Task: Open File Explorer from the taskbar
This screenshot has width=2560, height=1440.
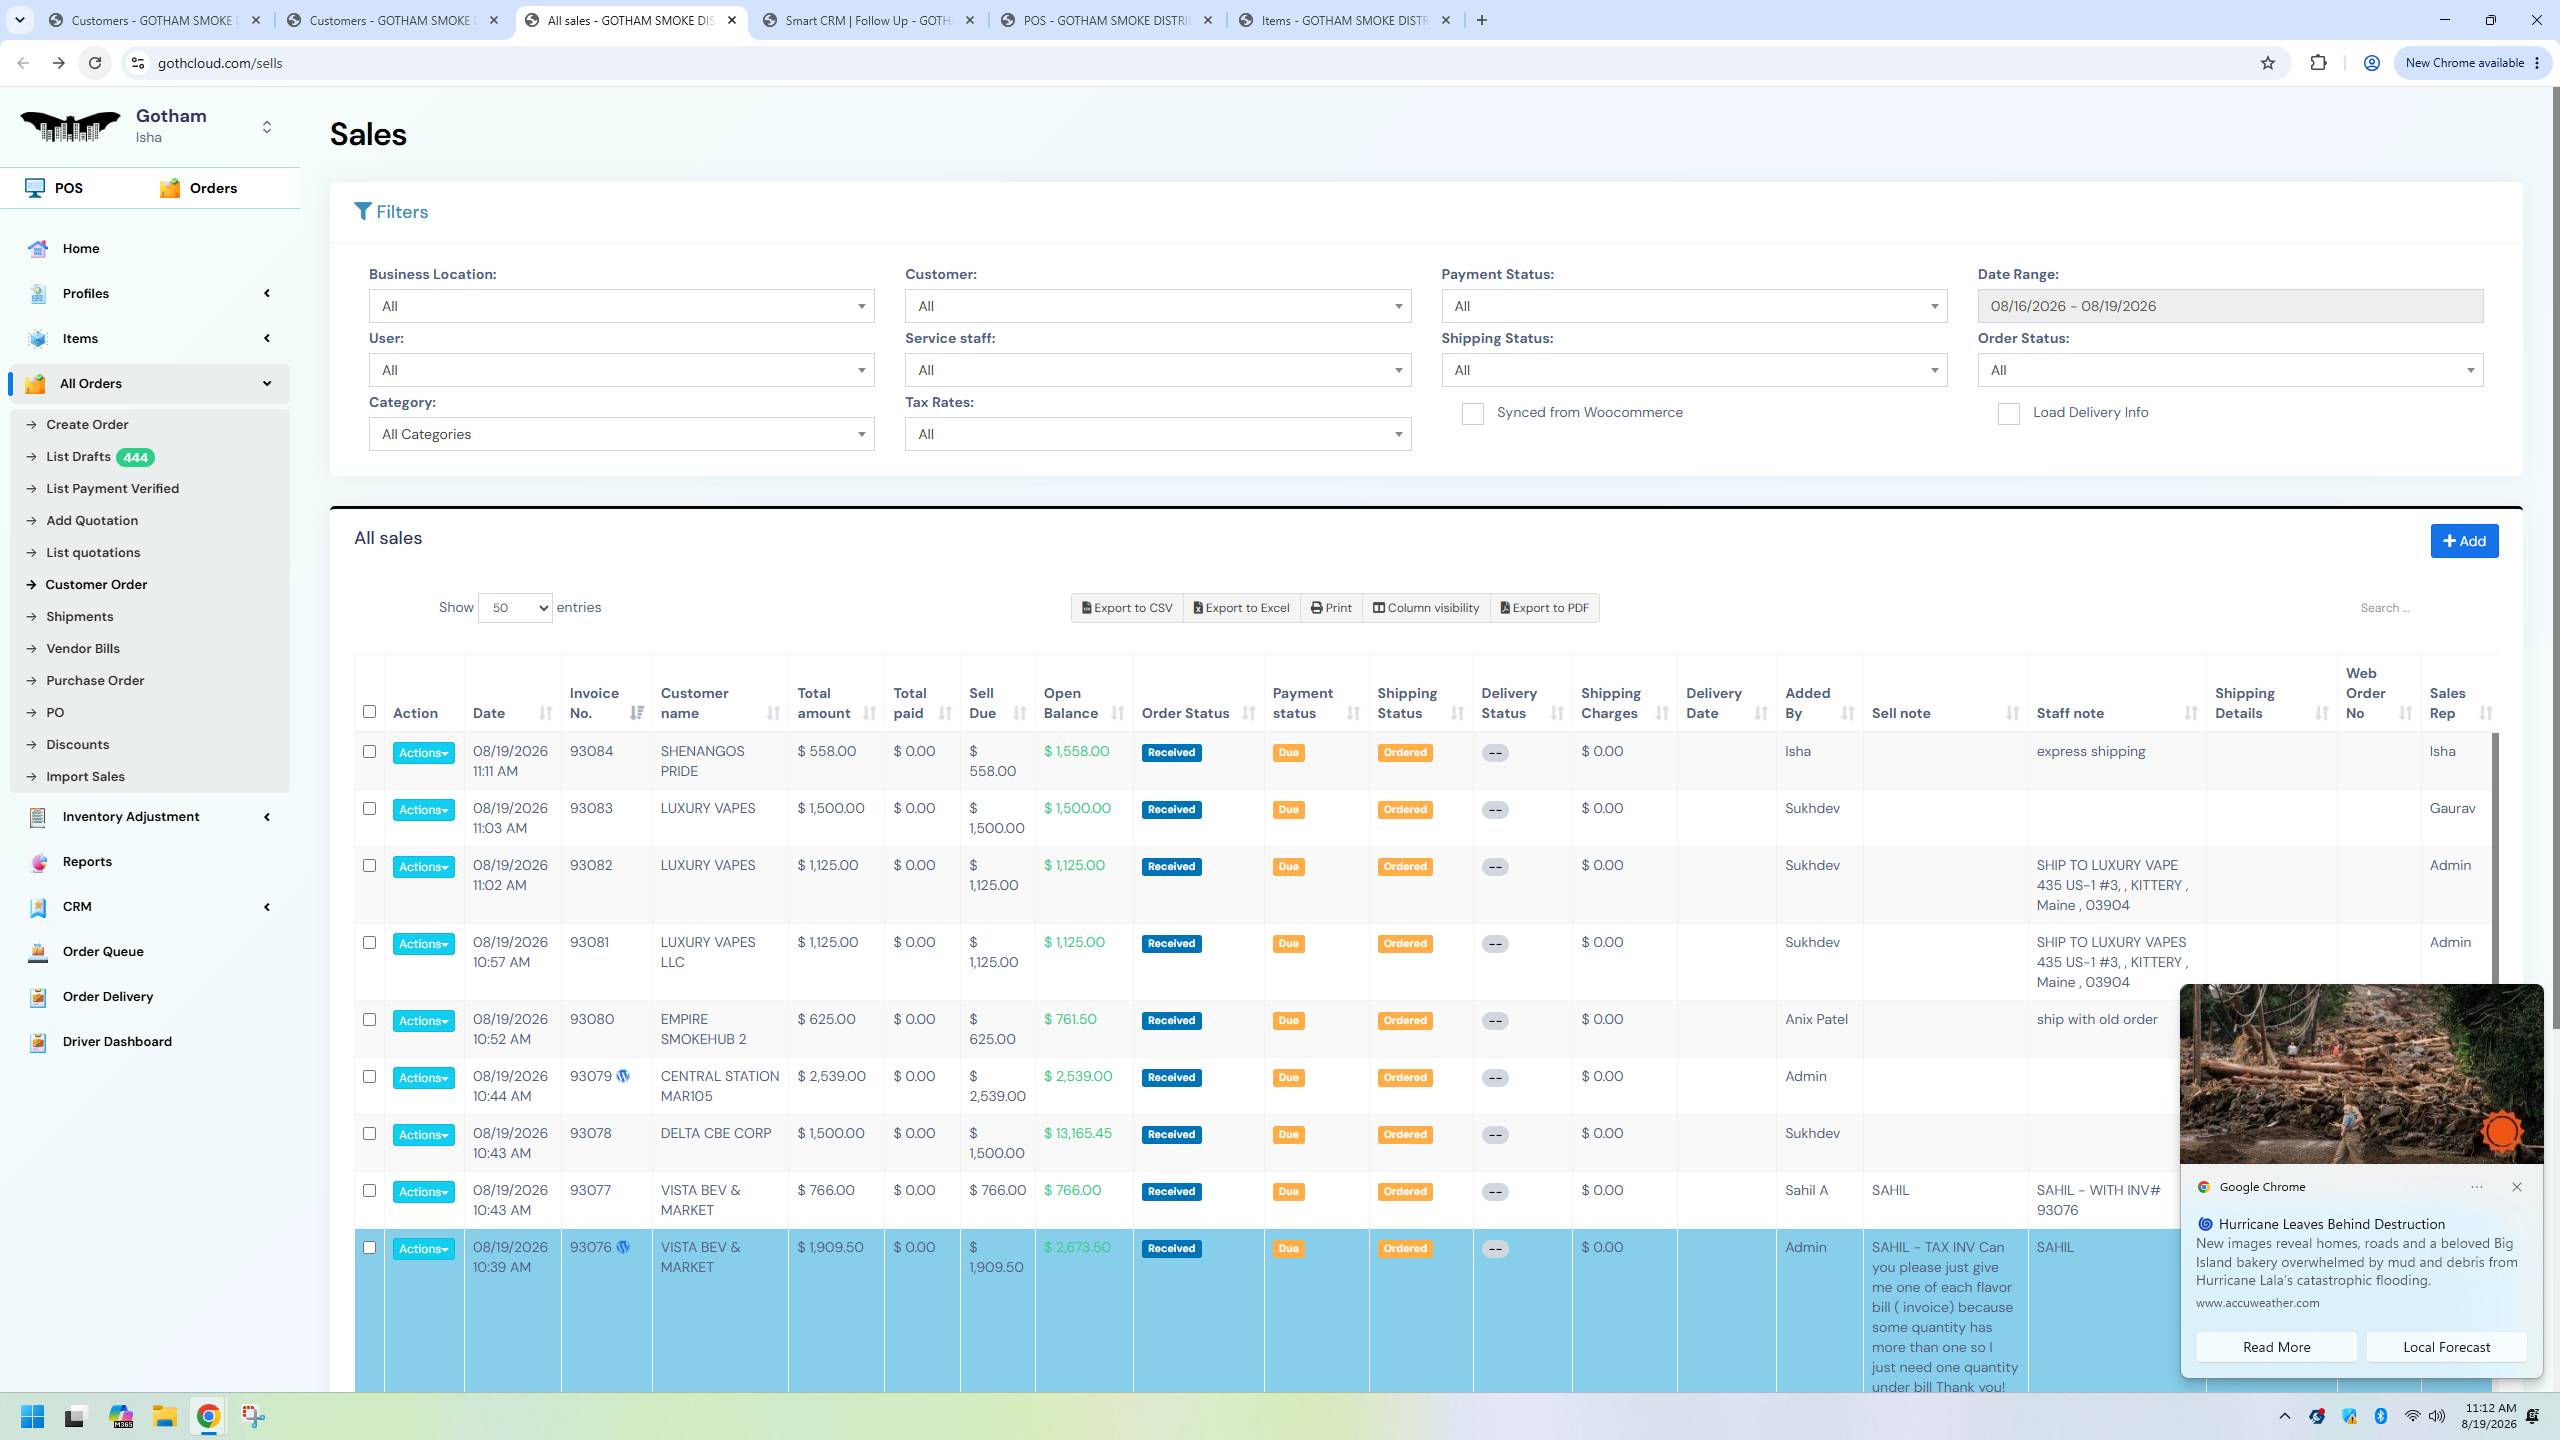Action: click(x=164, y=1416)
